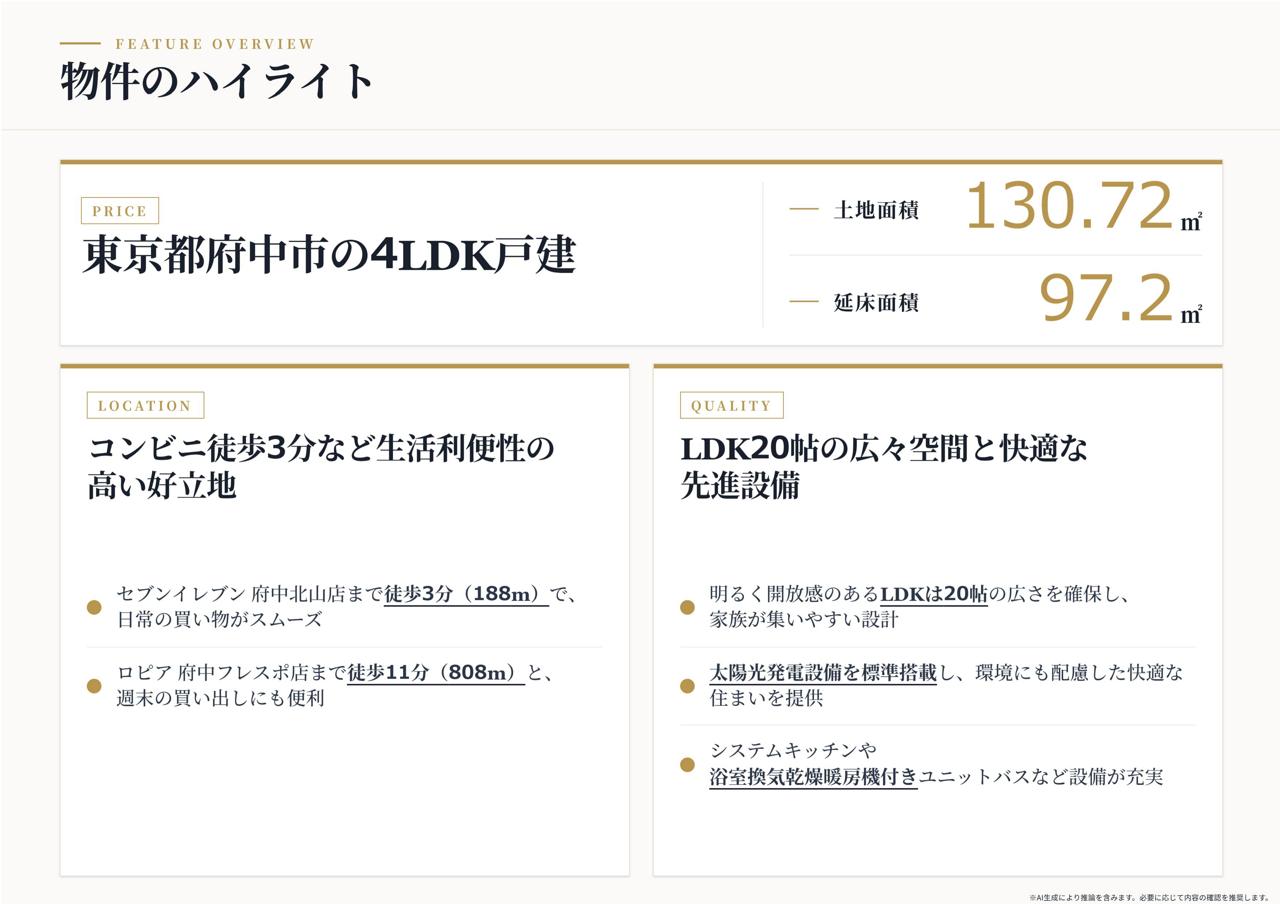The width and height of the screenshot is (1280, 904).
Task: Select the QUALITY tag
Action: 731,405
